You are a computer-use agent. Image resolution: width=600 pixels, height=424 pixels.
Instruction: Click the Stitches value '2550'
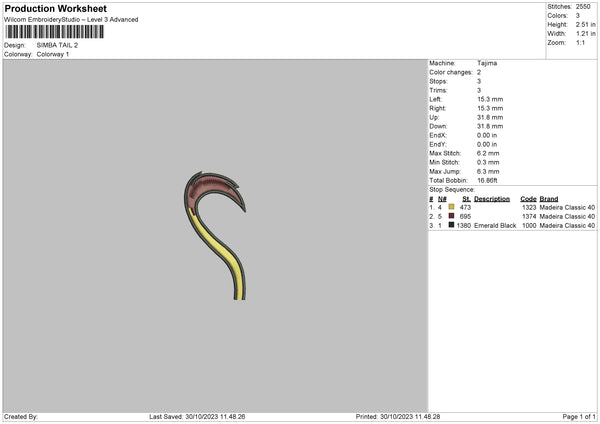click(x=583, y=7)
